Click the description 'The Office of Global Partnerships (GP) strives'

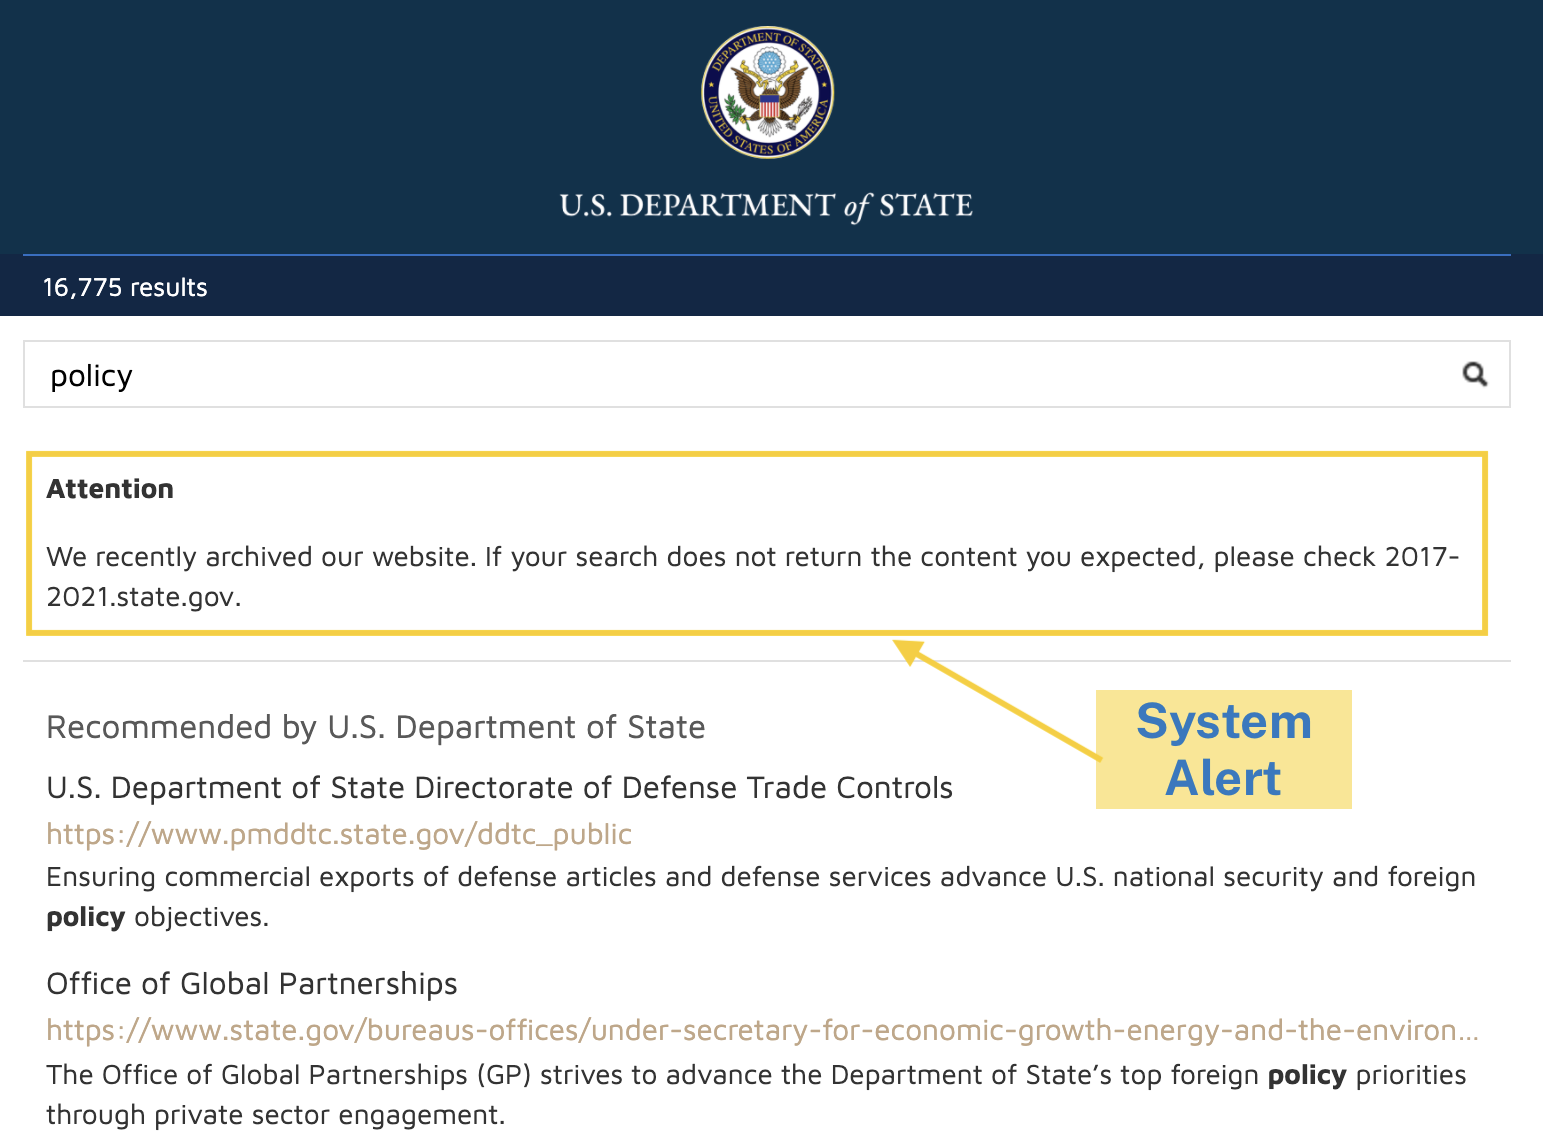[756, 1095]
